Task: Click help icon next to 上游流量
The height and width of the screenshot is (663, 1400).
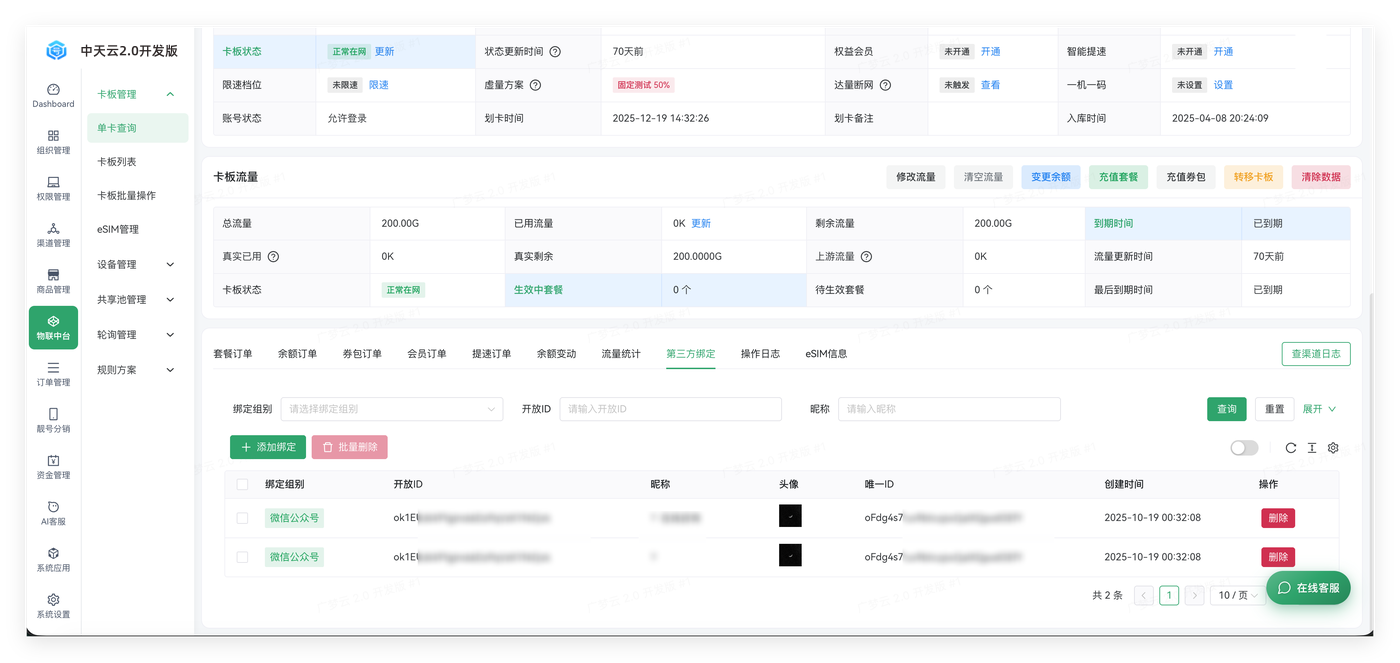Action: pos(866,256)
